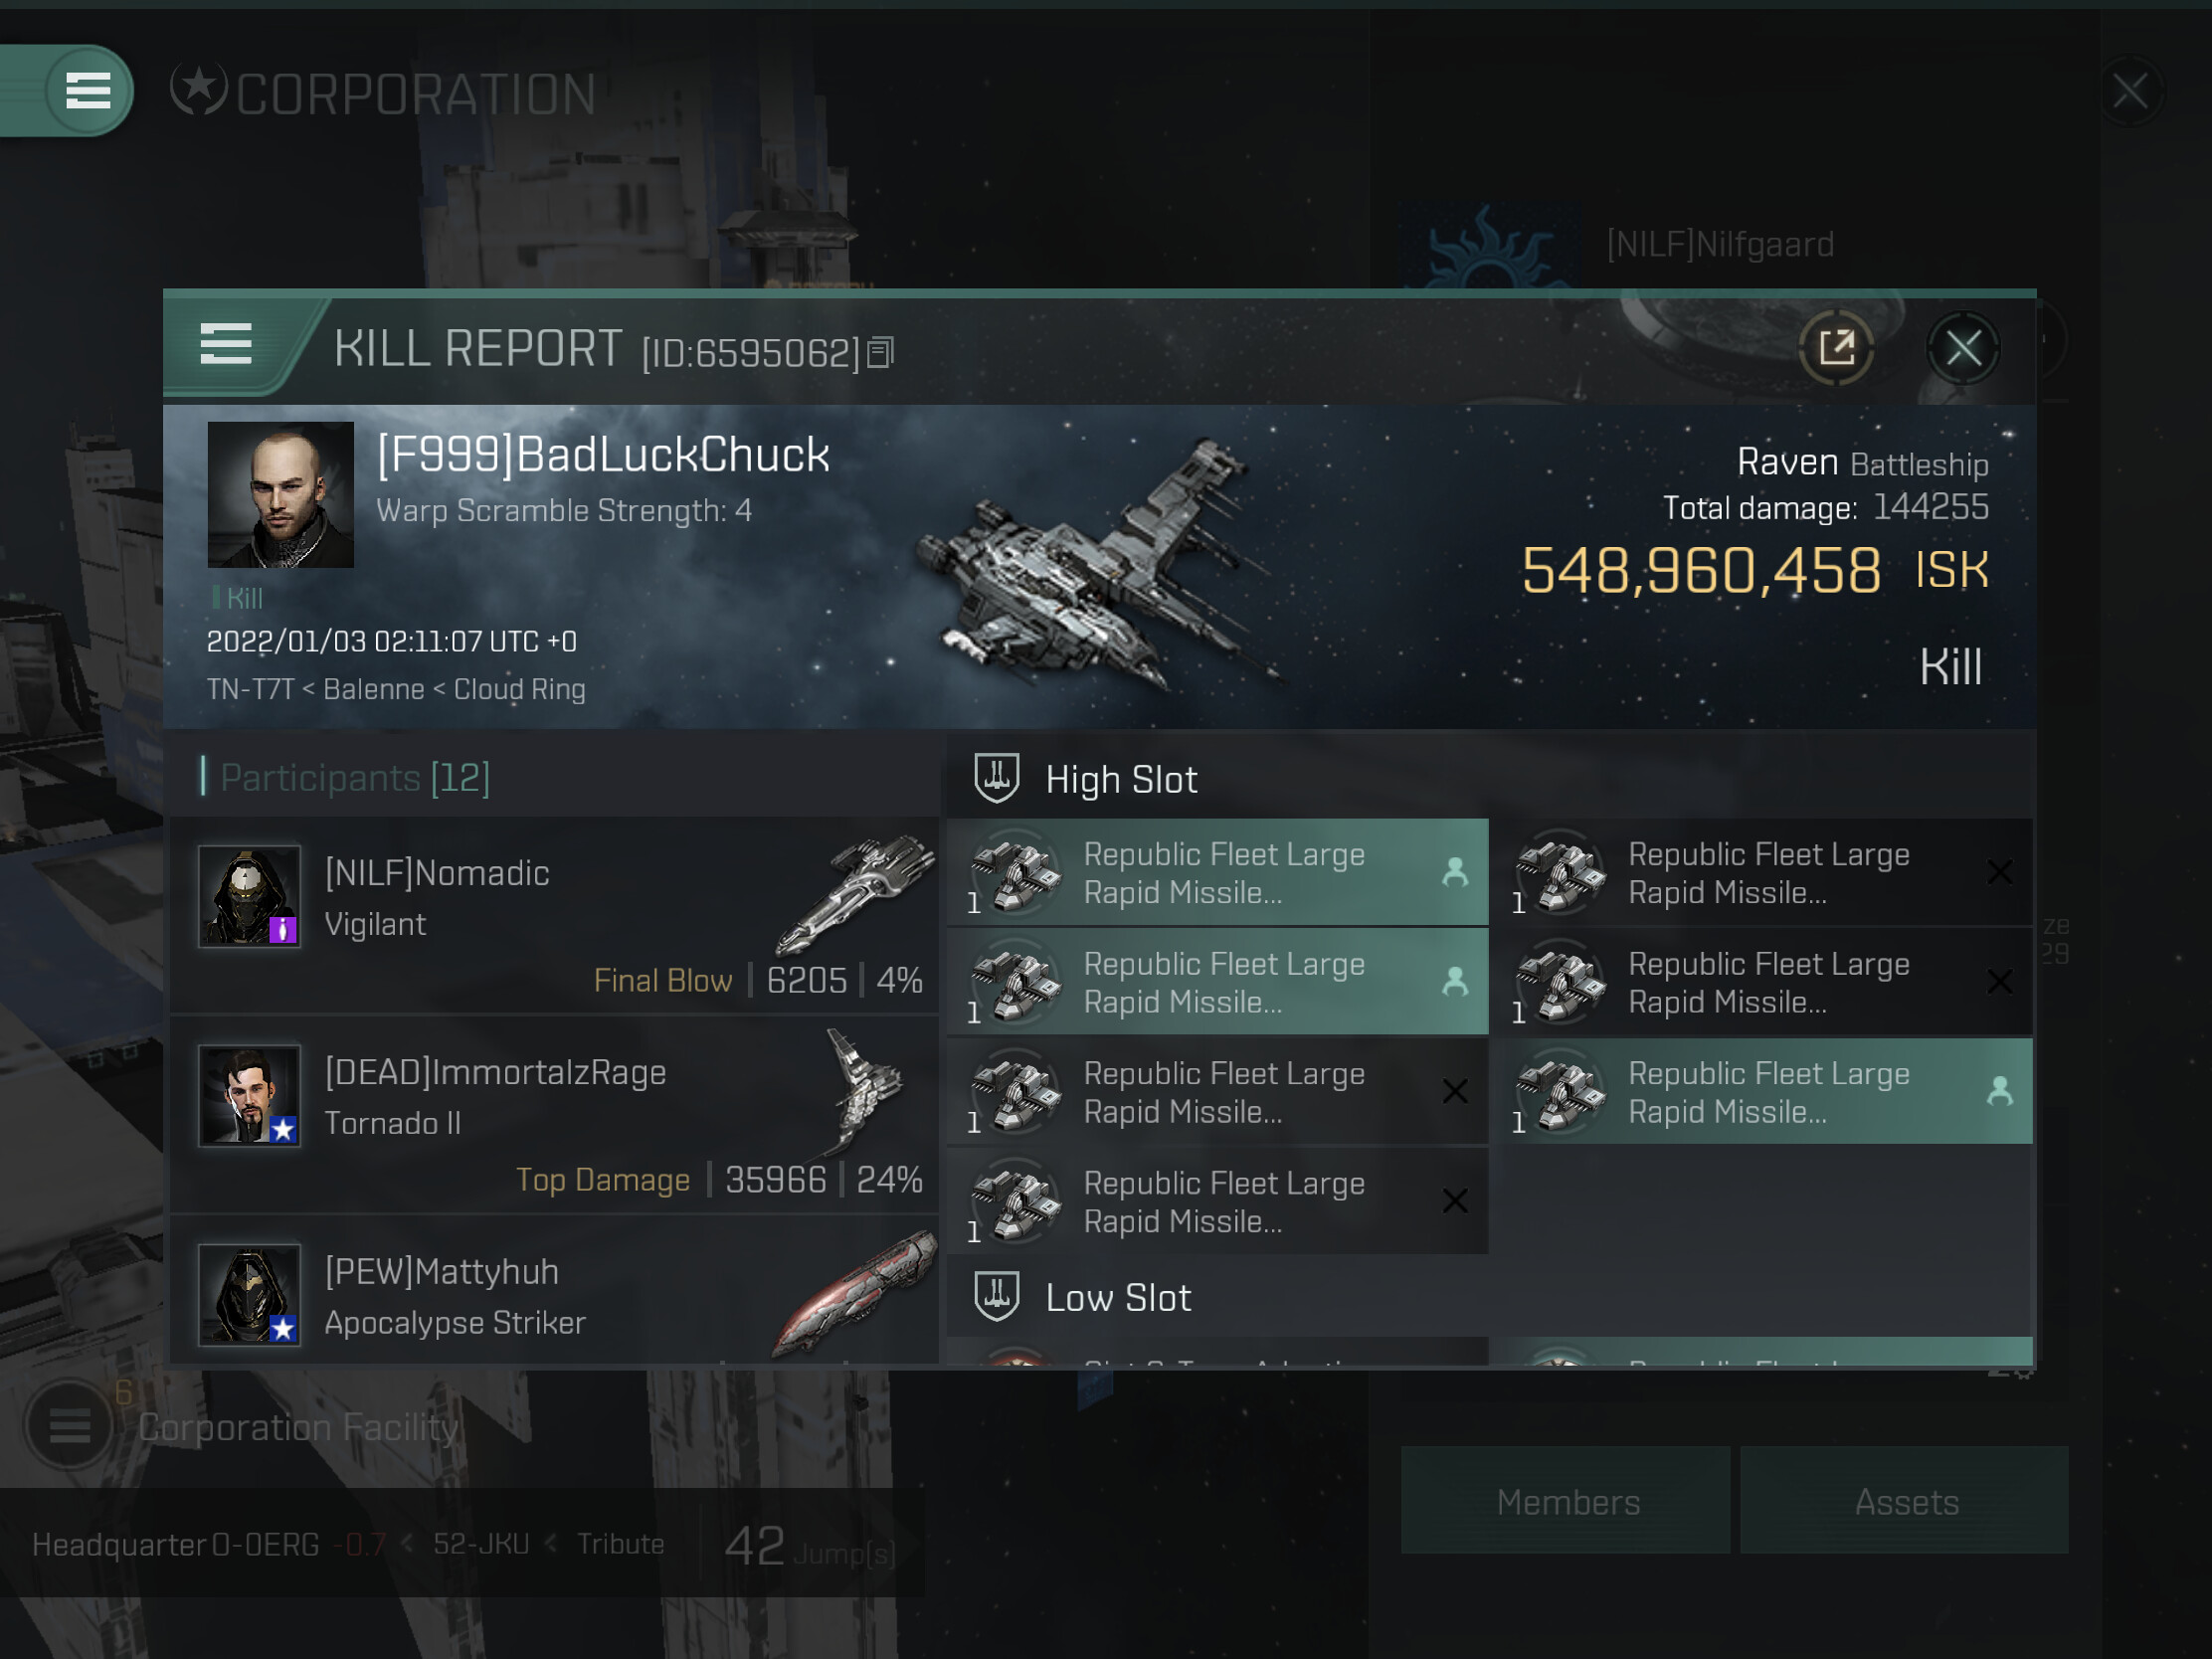Open the main Corporation menu button
2212x1659 pixels.
point(88,91)
